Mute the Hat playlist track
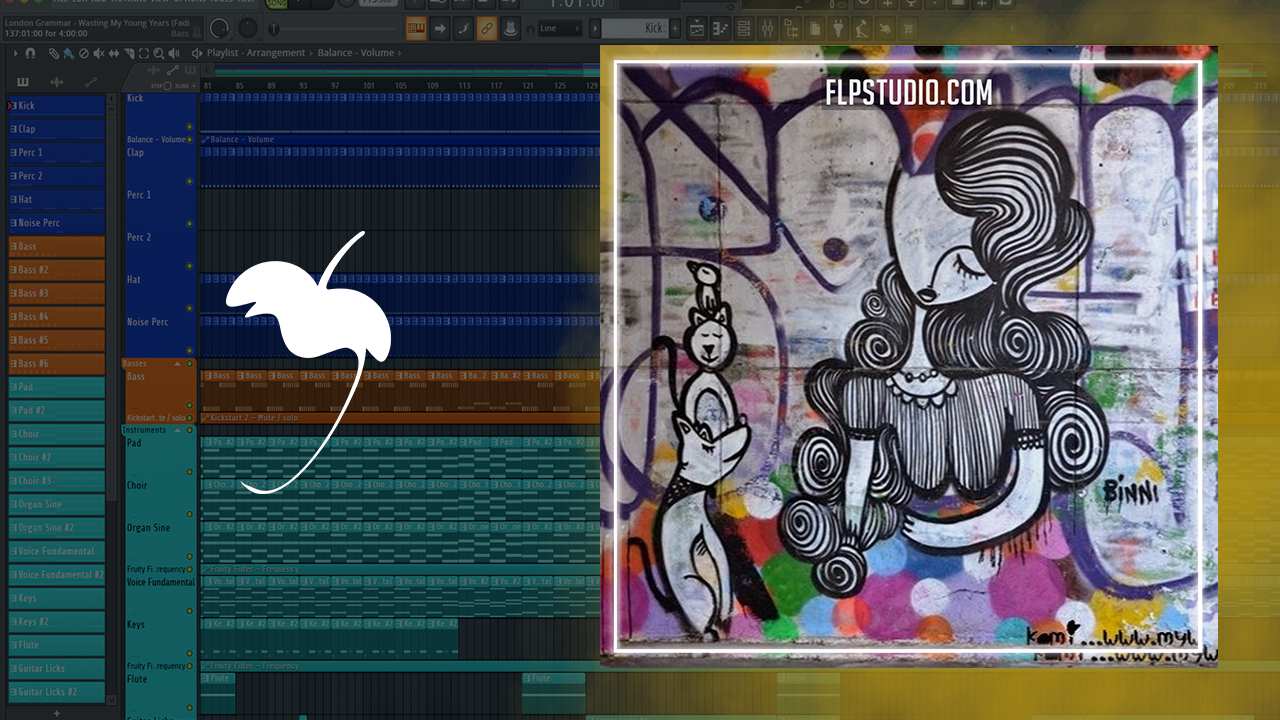The width and height of the screenshot is (1280, 720). pyautogui.click(x=189, y=266)
